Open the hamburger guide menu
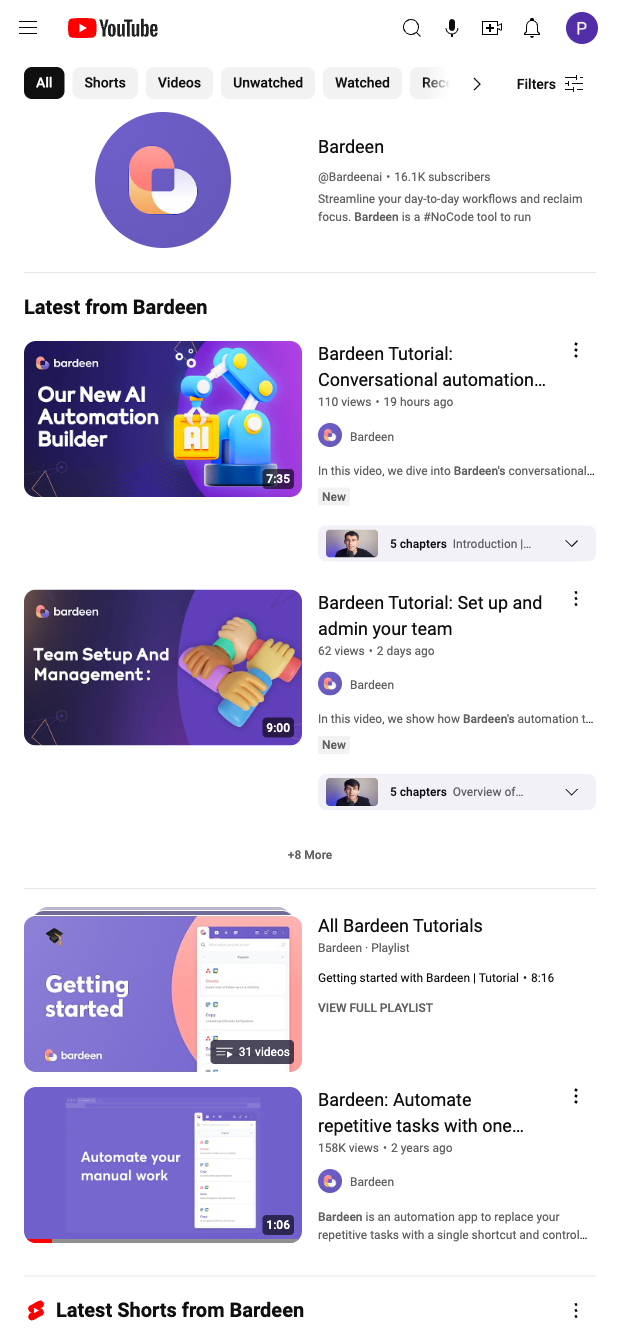Image resolution: width=620 pixels, height=1340 pixels. point(28,28)
